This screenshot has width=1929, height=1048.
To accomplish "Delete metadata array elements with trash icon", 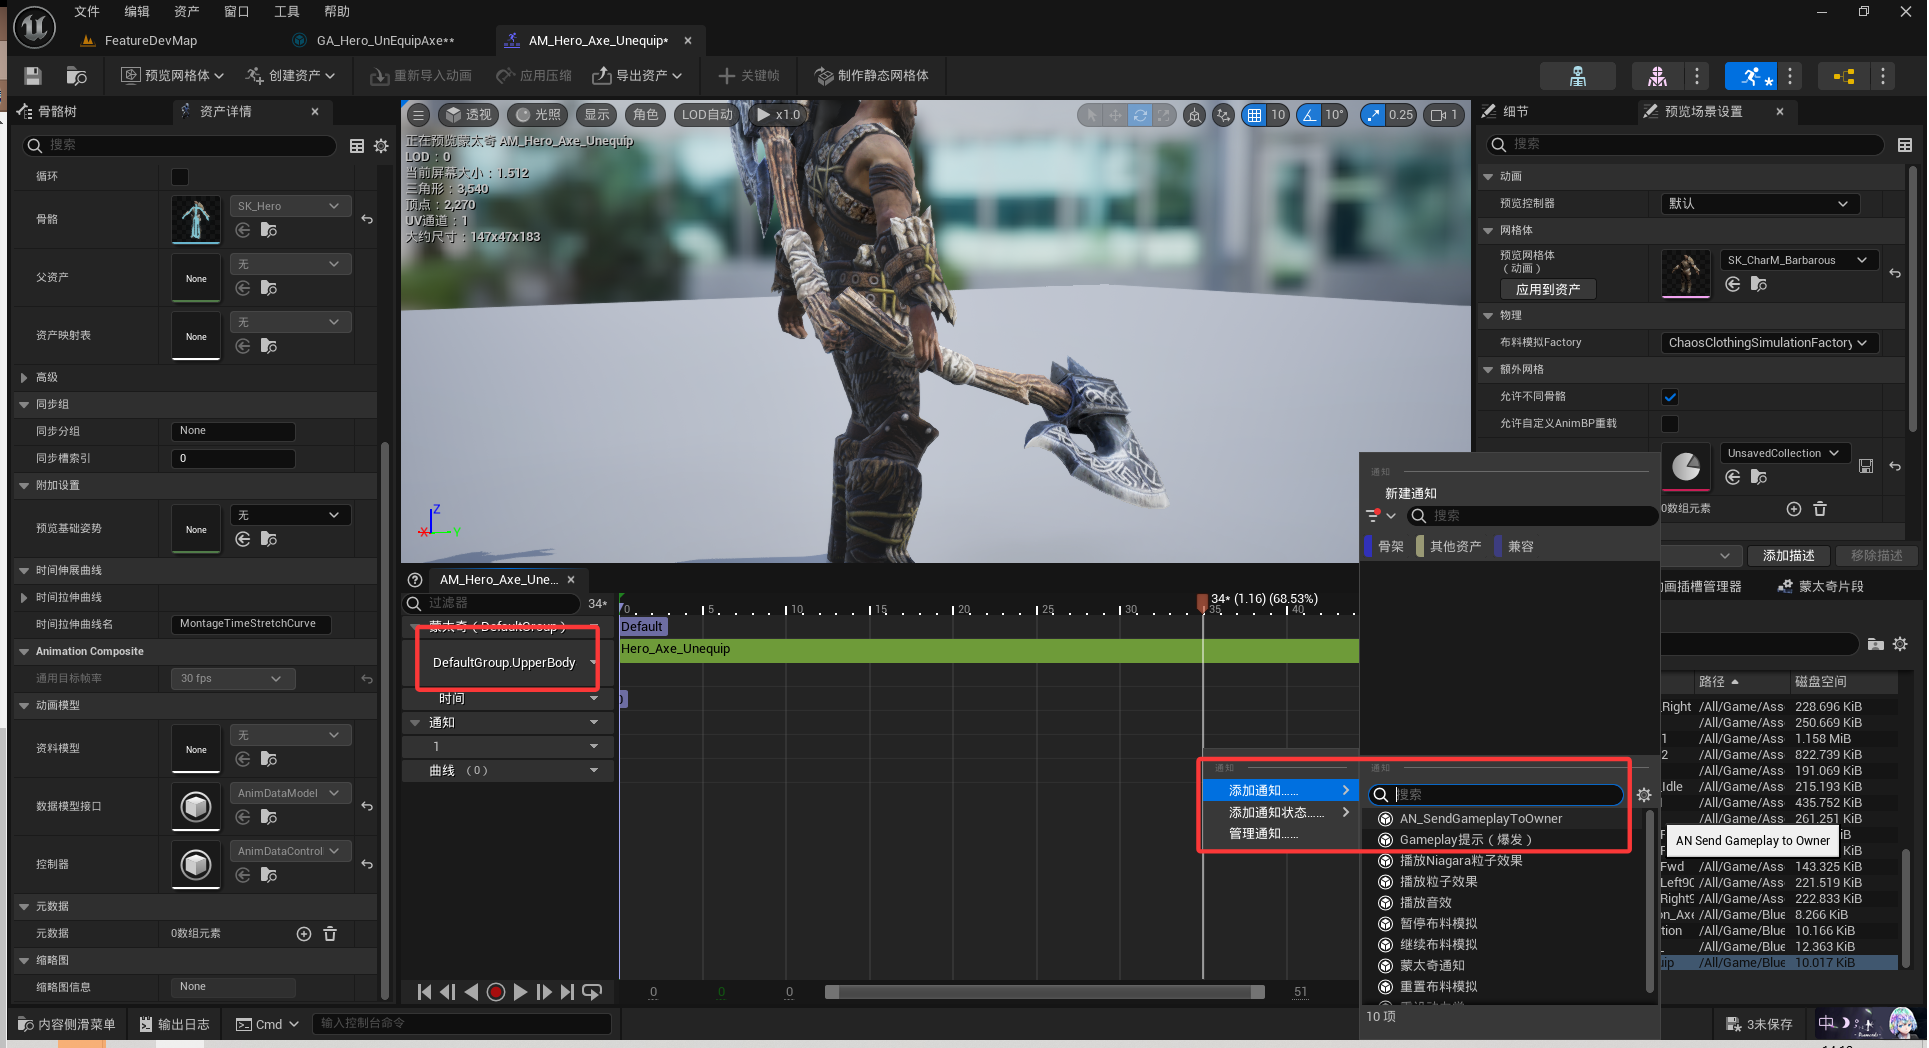I will pyautogui.click(x=330, y=934).
